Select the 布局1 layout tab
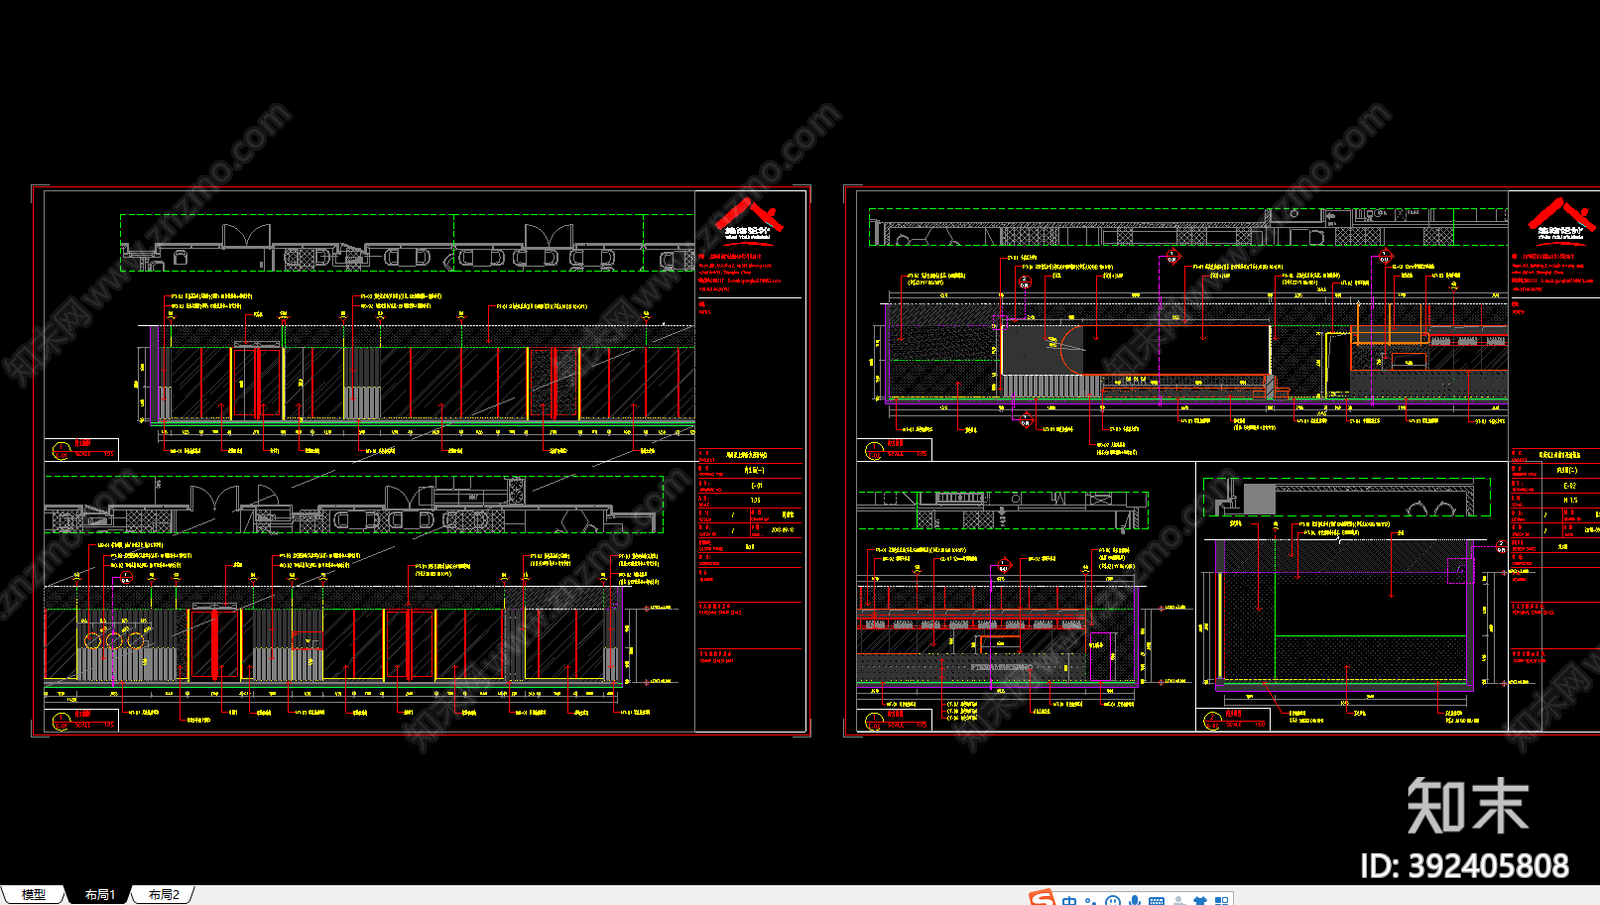Screen dimensions: 1600x905 click(x=99, y=895)
